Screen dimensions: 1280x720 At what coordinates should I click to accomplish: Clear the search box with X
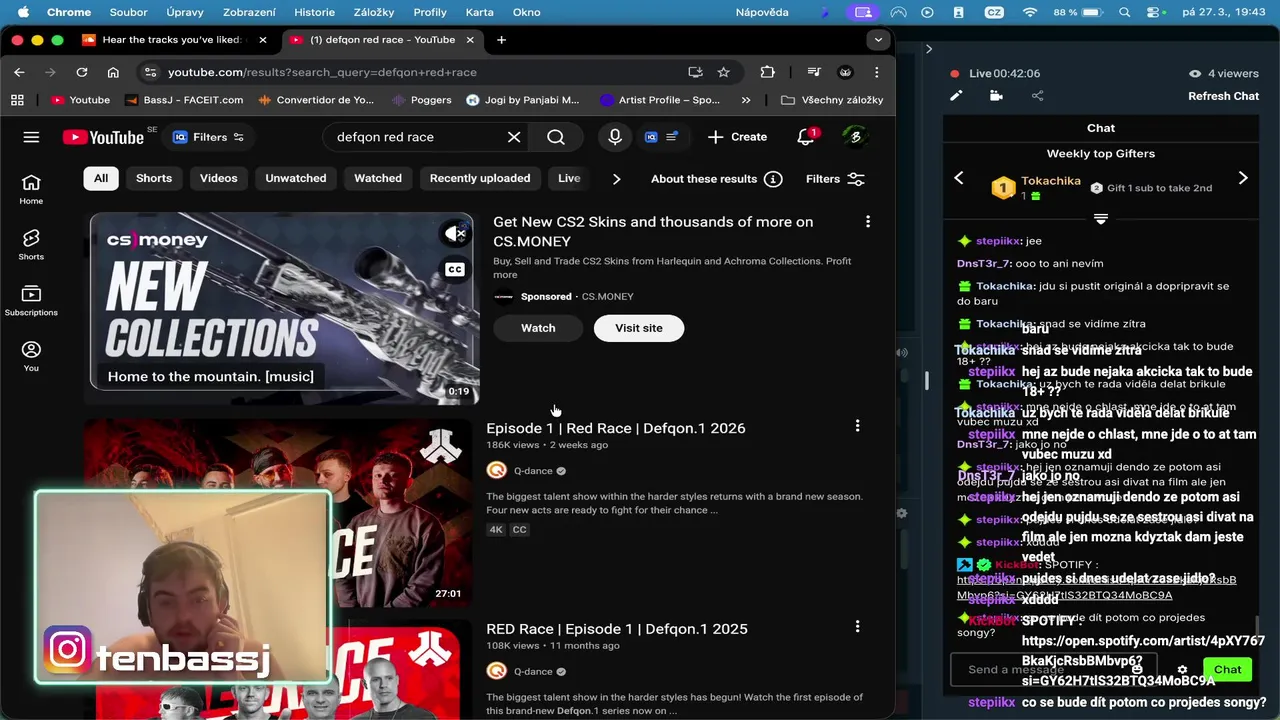514,137
